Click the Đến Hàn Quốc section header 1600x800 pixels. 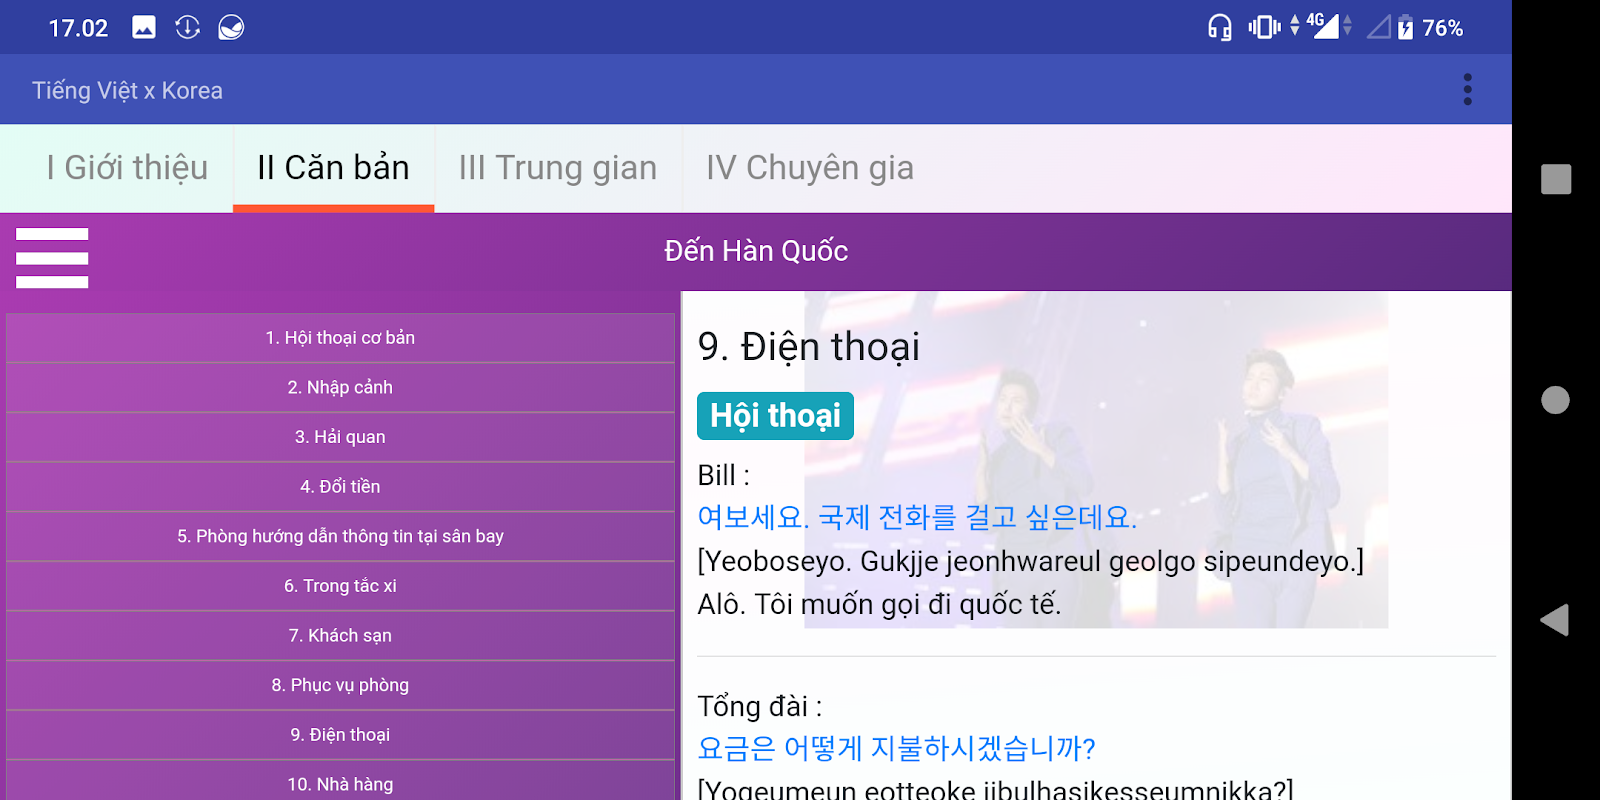point(756,251)
